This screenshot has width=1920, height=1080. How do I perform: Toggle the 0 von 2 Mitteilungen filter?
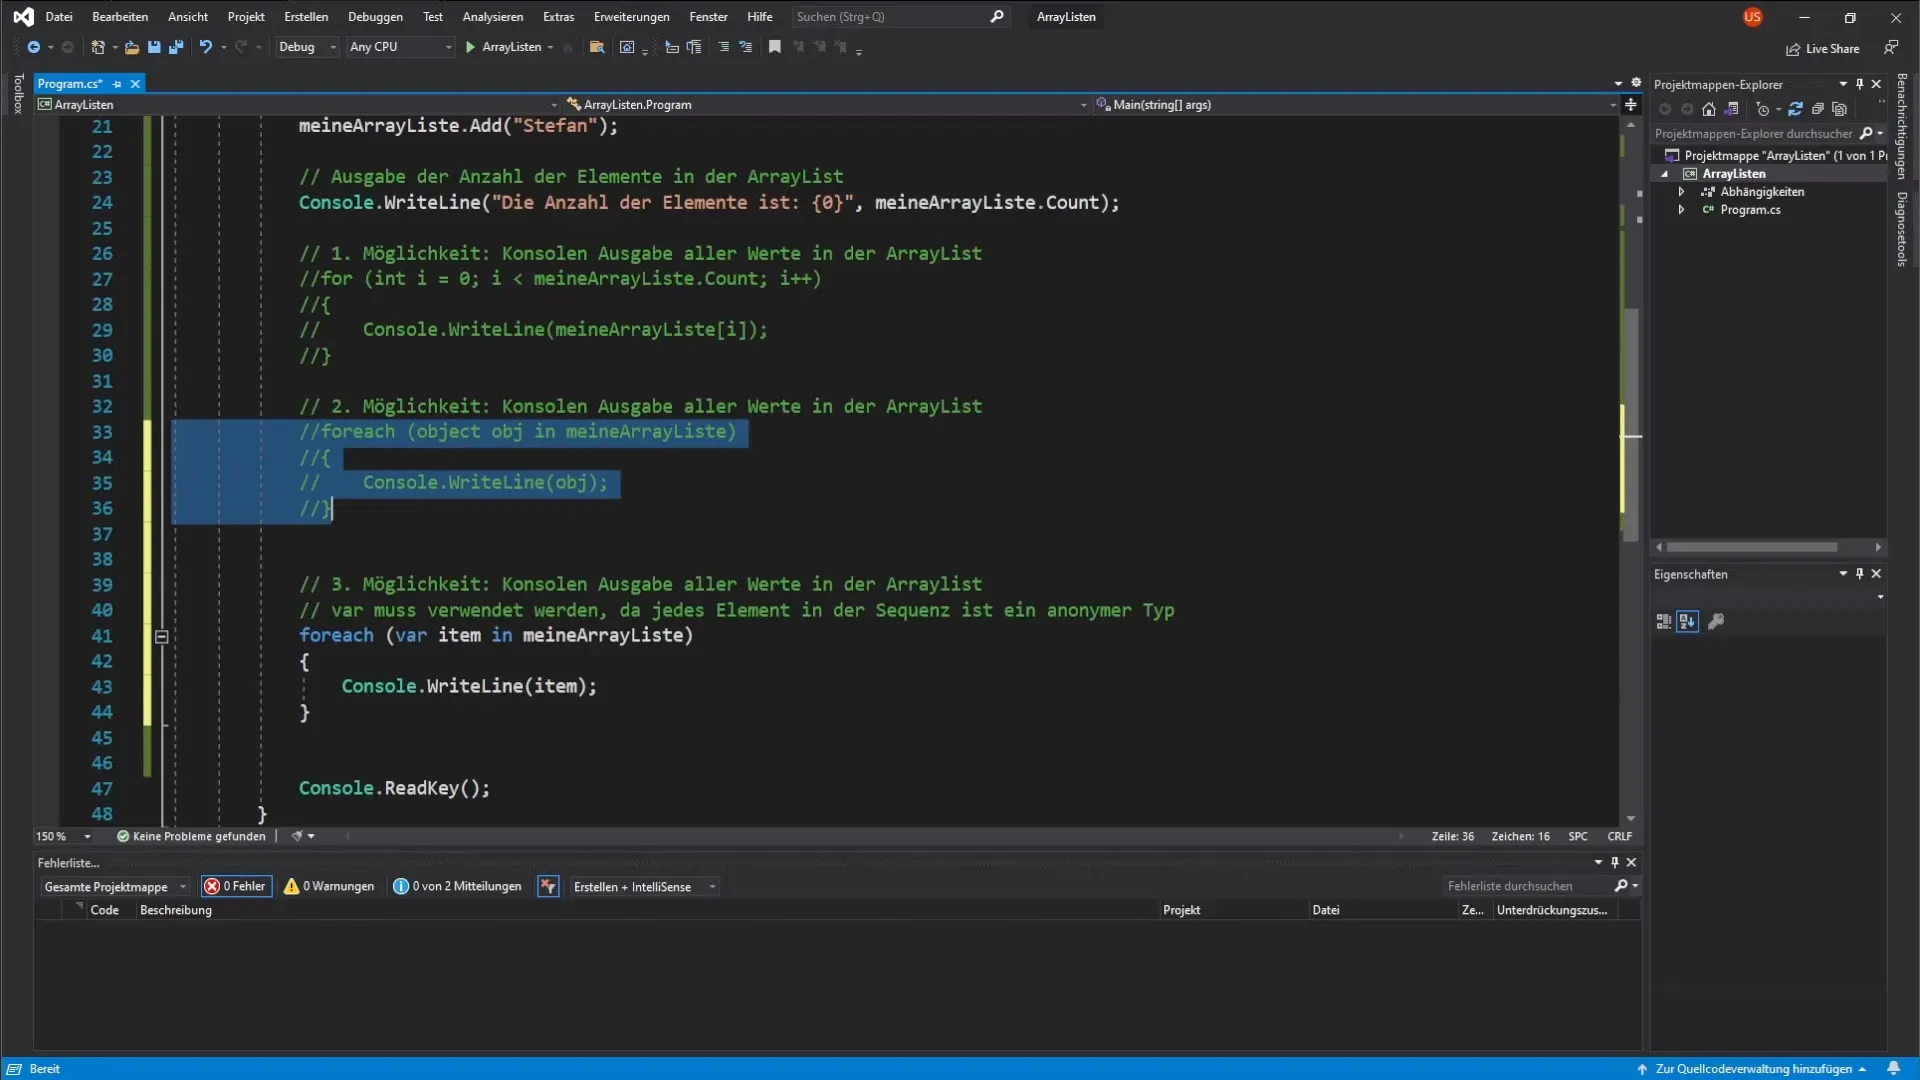pyautogui.click(x=457, y=886)
